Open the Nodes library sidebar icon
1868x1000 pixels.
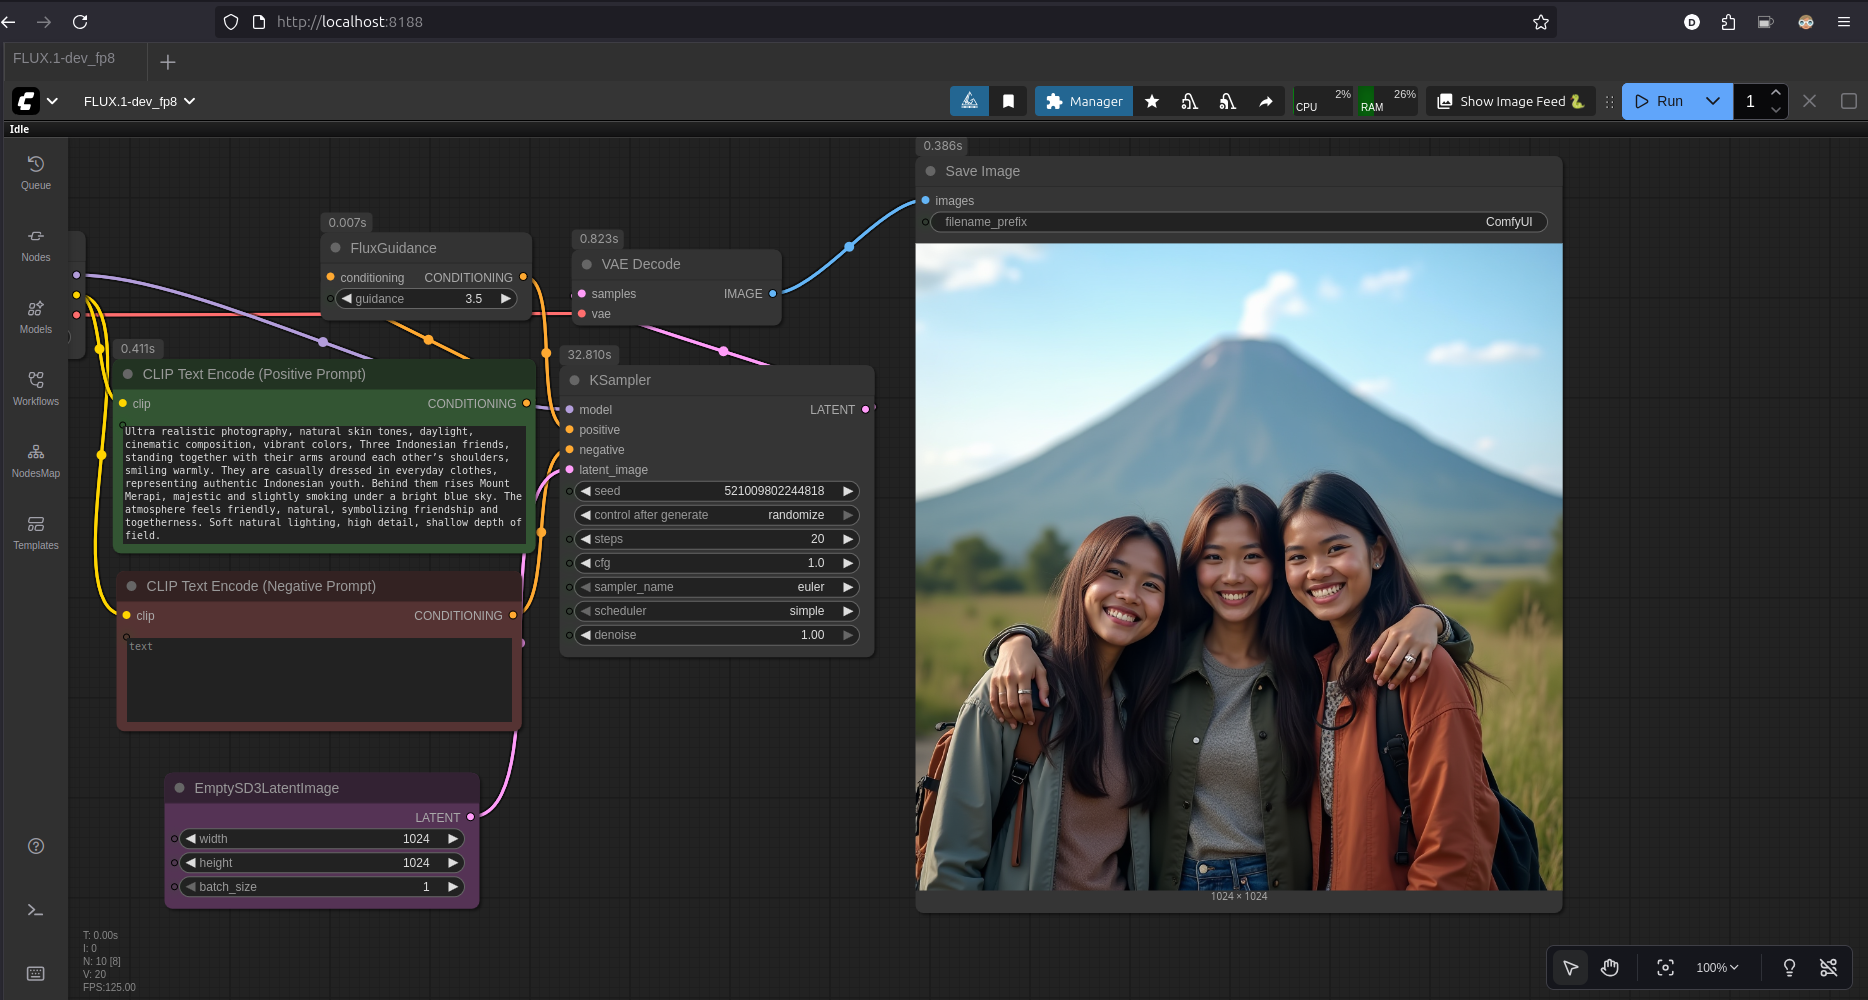coord(36,244)
